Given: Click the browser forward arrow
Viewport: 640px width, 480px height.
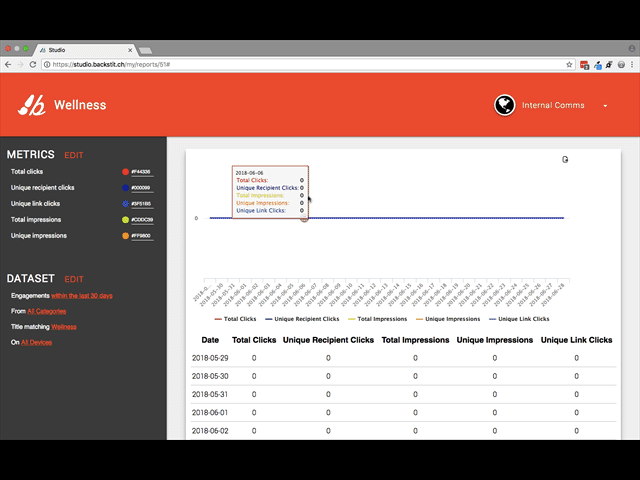Looking at the screenshot, I should (20, 64).
